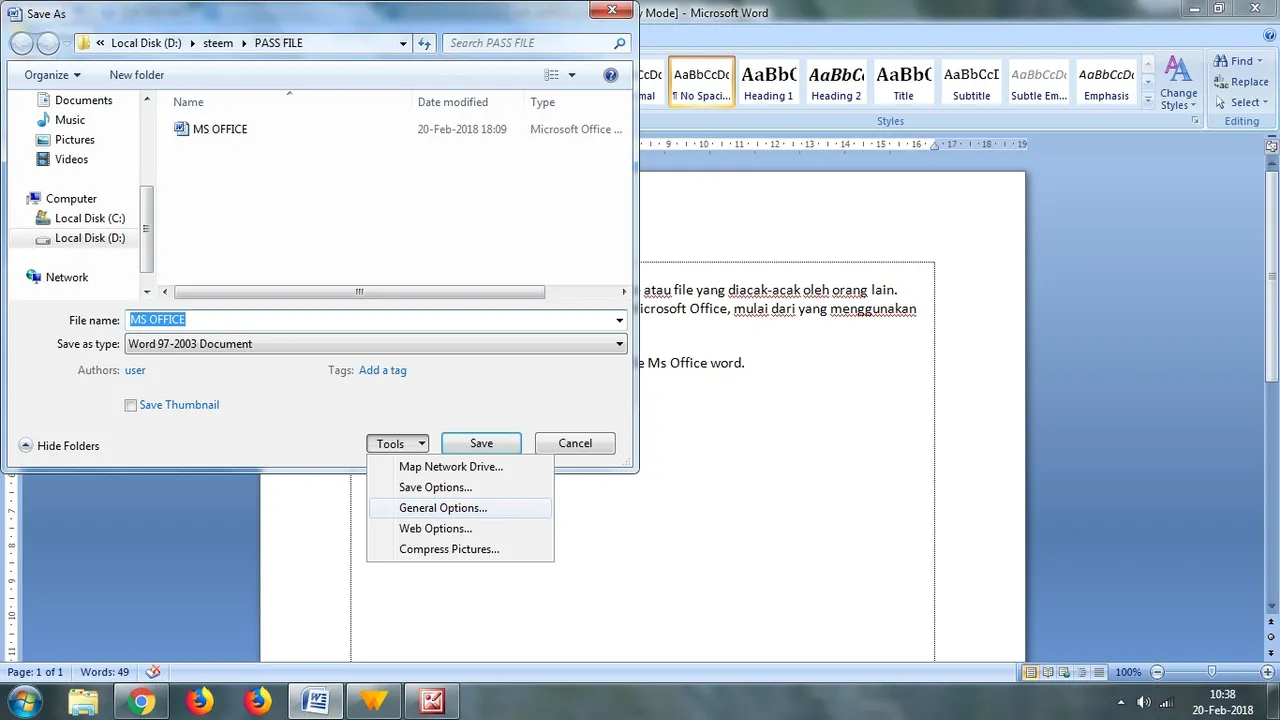Click the New folder button
Viewport: 1280px width, 720px height.
click(x=137, y=75)
